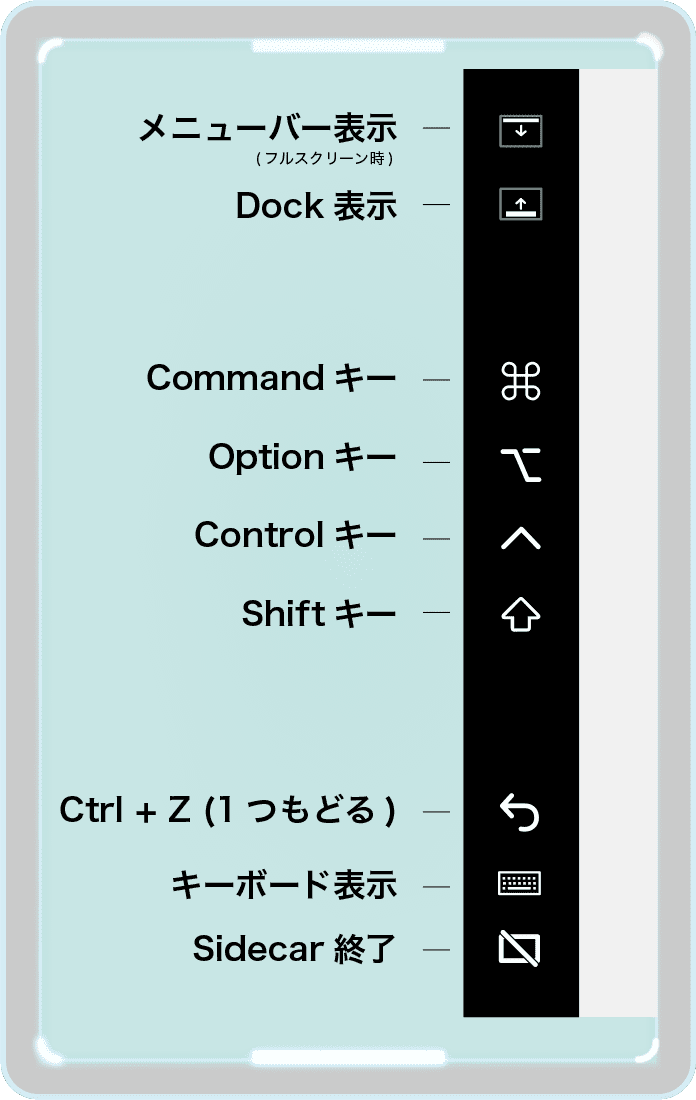Viewport: 696px width, 1100px height.
Task: Tap the Command key symbol in sidebar
Action: point(521,381)
